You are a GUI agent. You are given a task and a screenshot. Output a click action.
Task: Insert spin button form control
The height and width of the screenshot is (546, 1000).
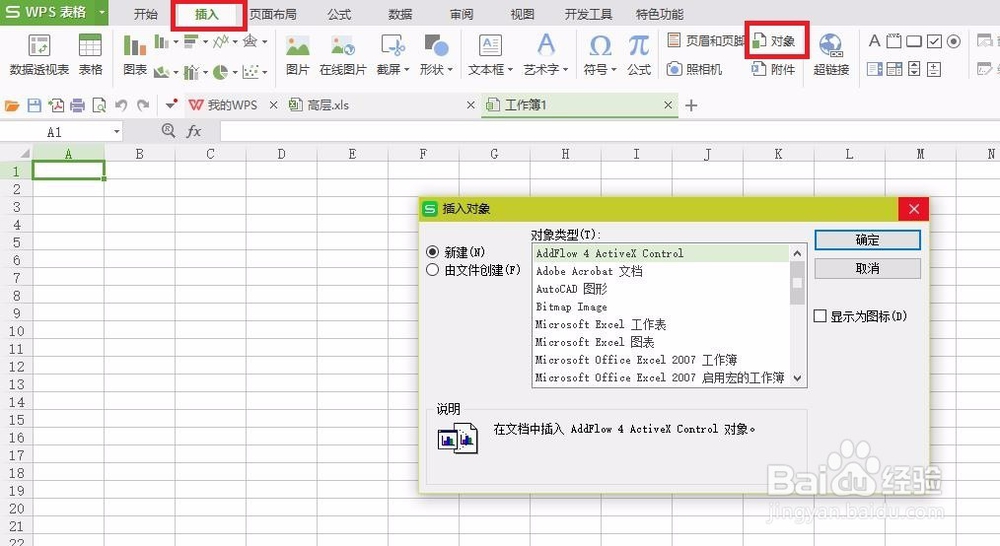click(x=915, y=69)
